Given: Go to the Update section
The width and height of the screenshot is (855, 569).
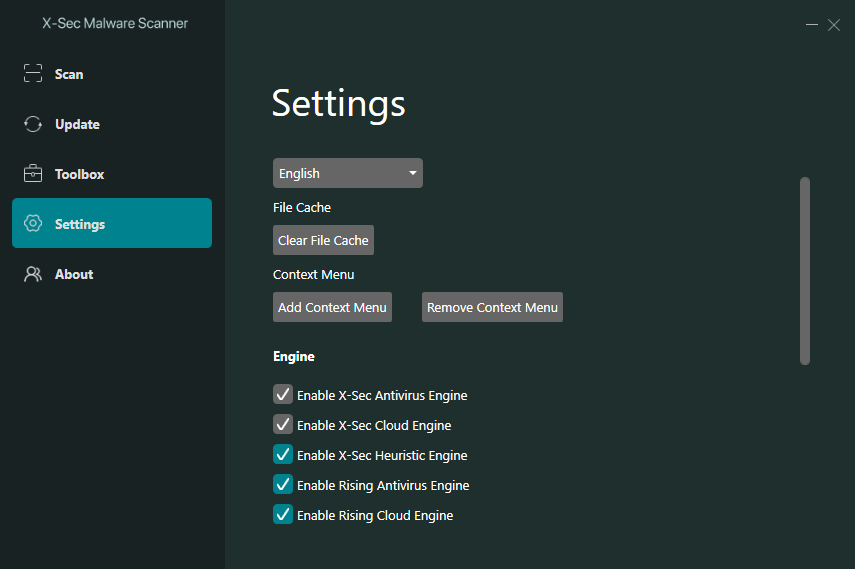Looking at the screenshot, I should pyautogui.click(x=77, y=124).
